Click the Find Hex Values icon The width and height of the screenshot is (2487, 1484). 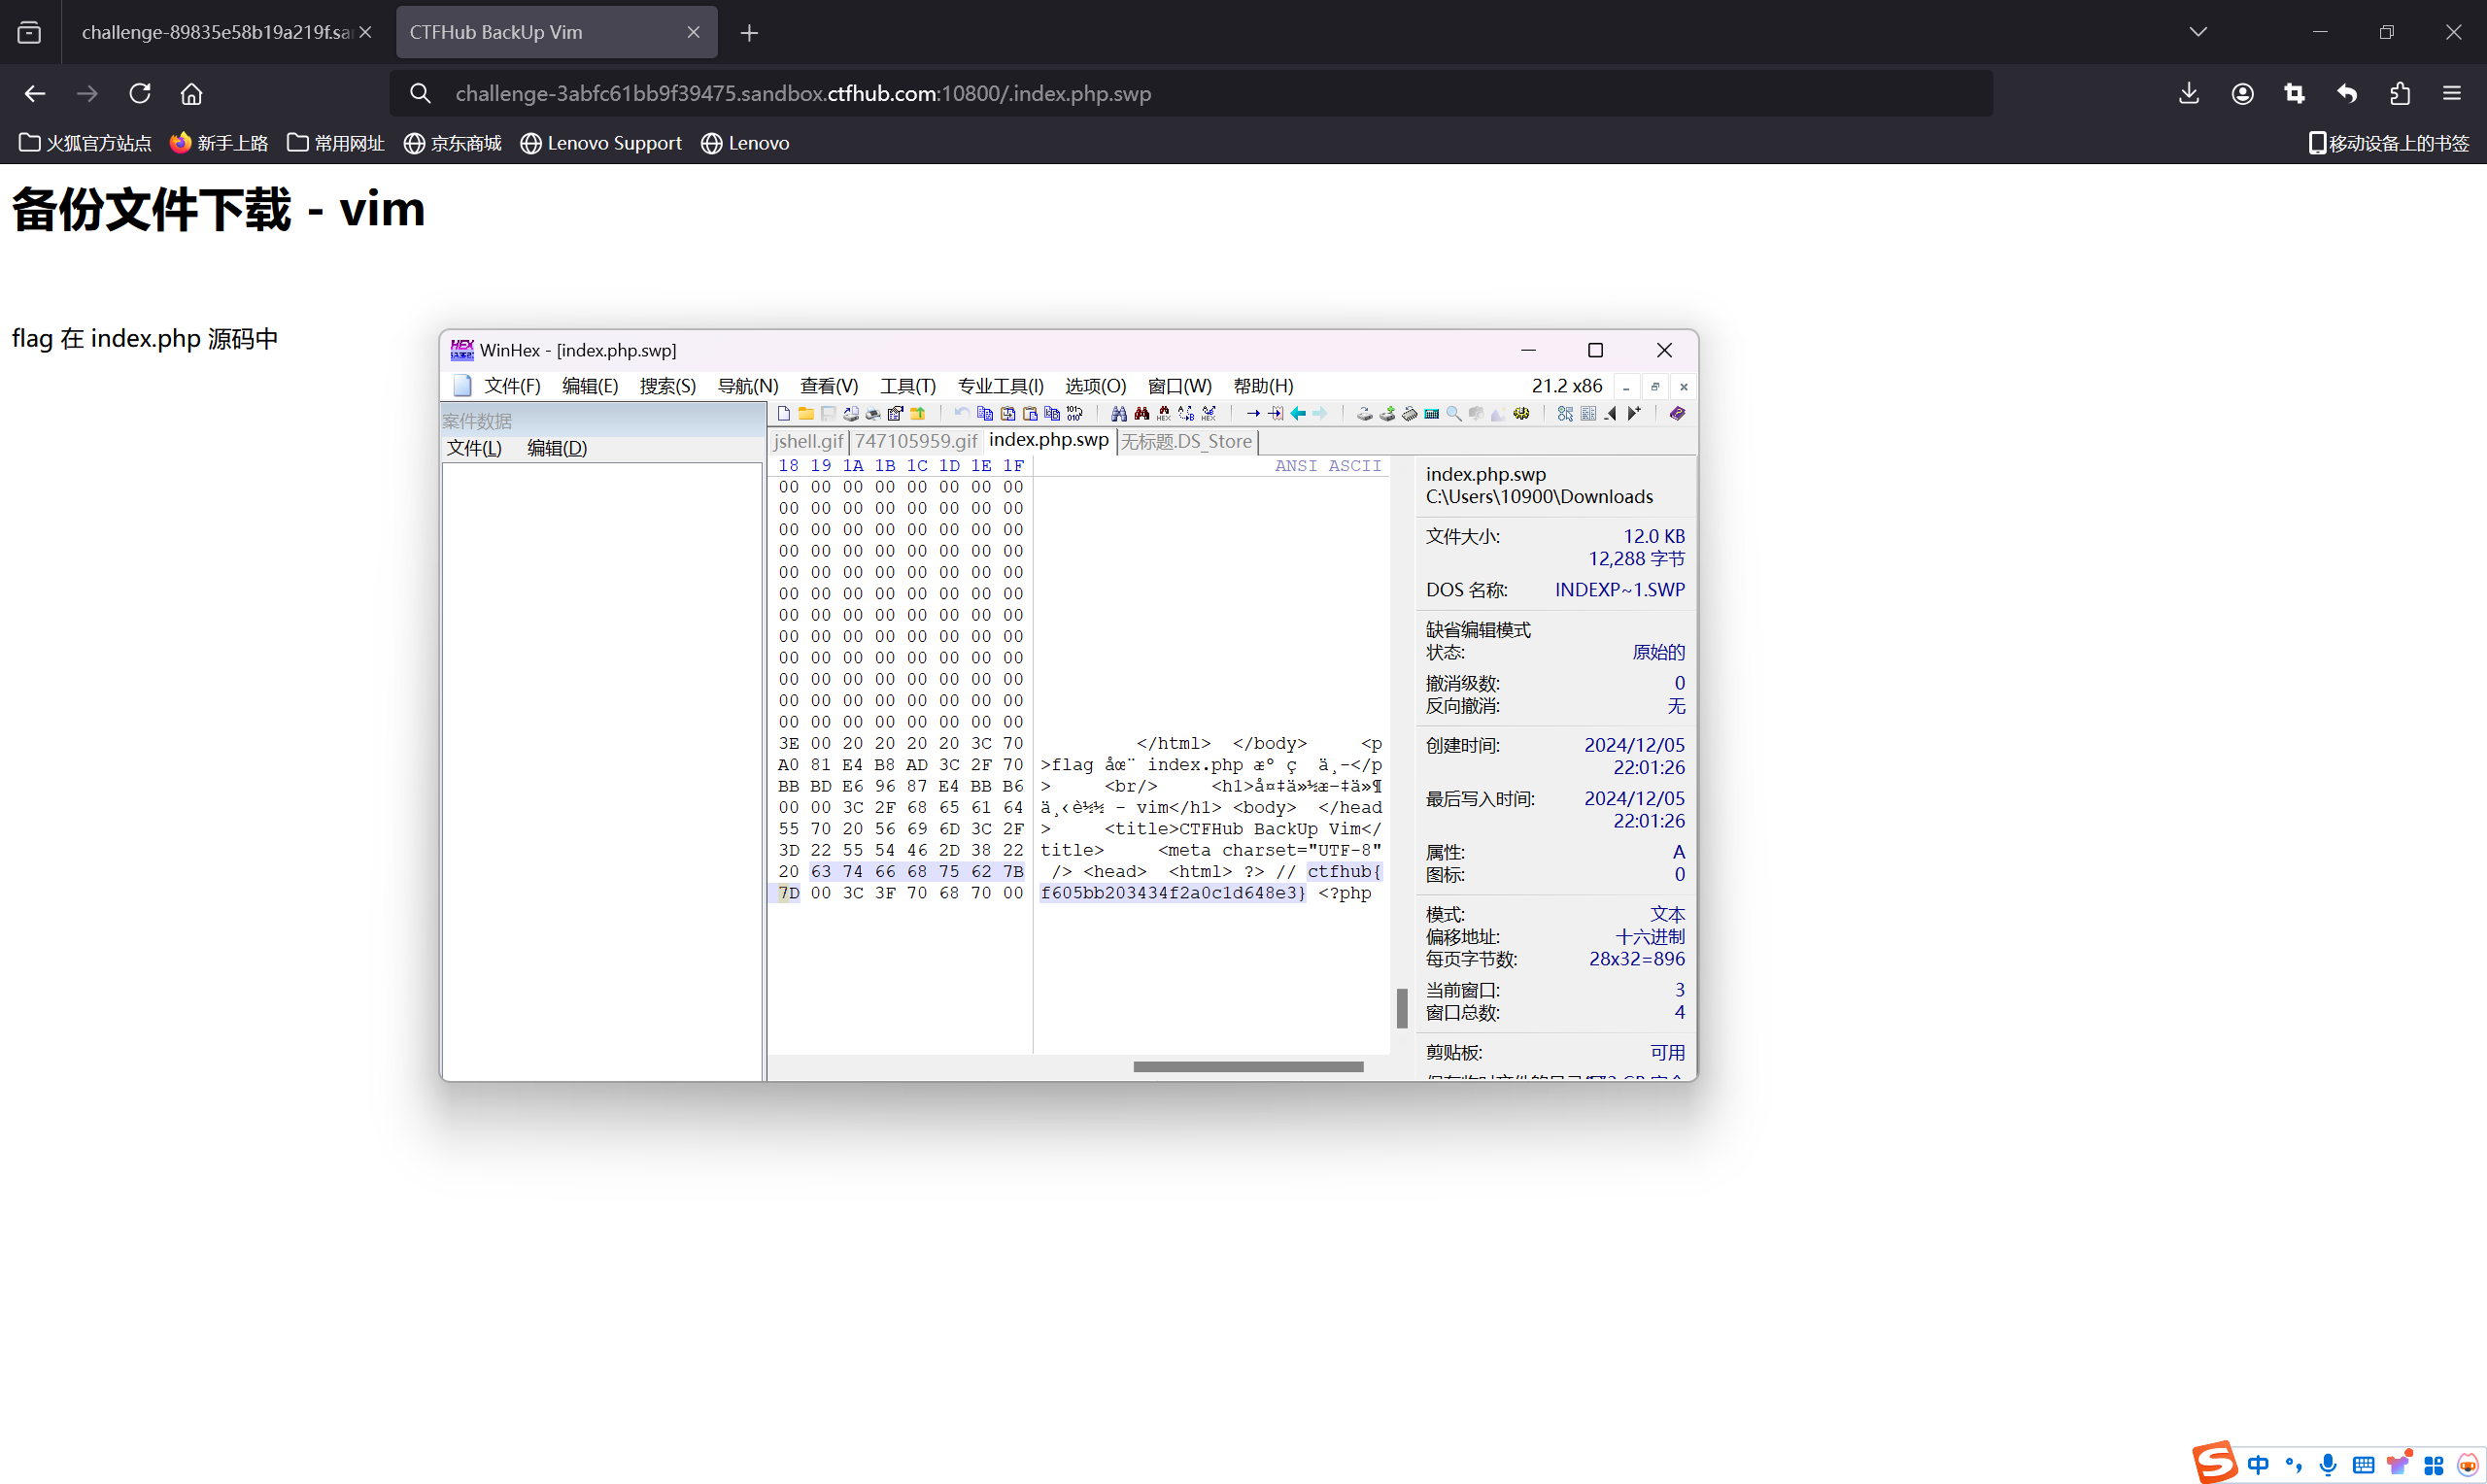click(1164, 414)
